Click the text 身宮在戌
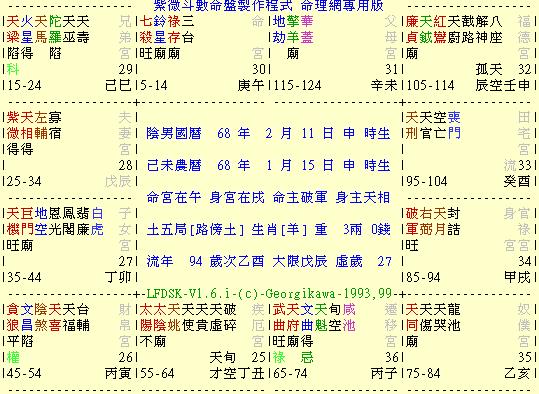This screenshot has width=539, height=394. pos(237,197)
